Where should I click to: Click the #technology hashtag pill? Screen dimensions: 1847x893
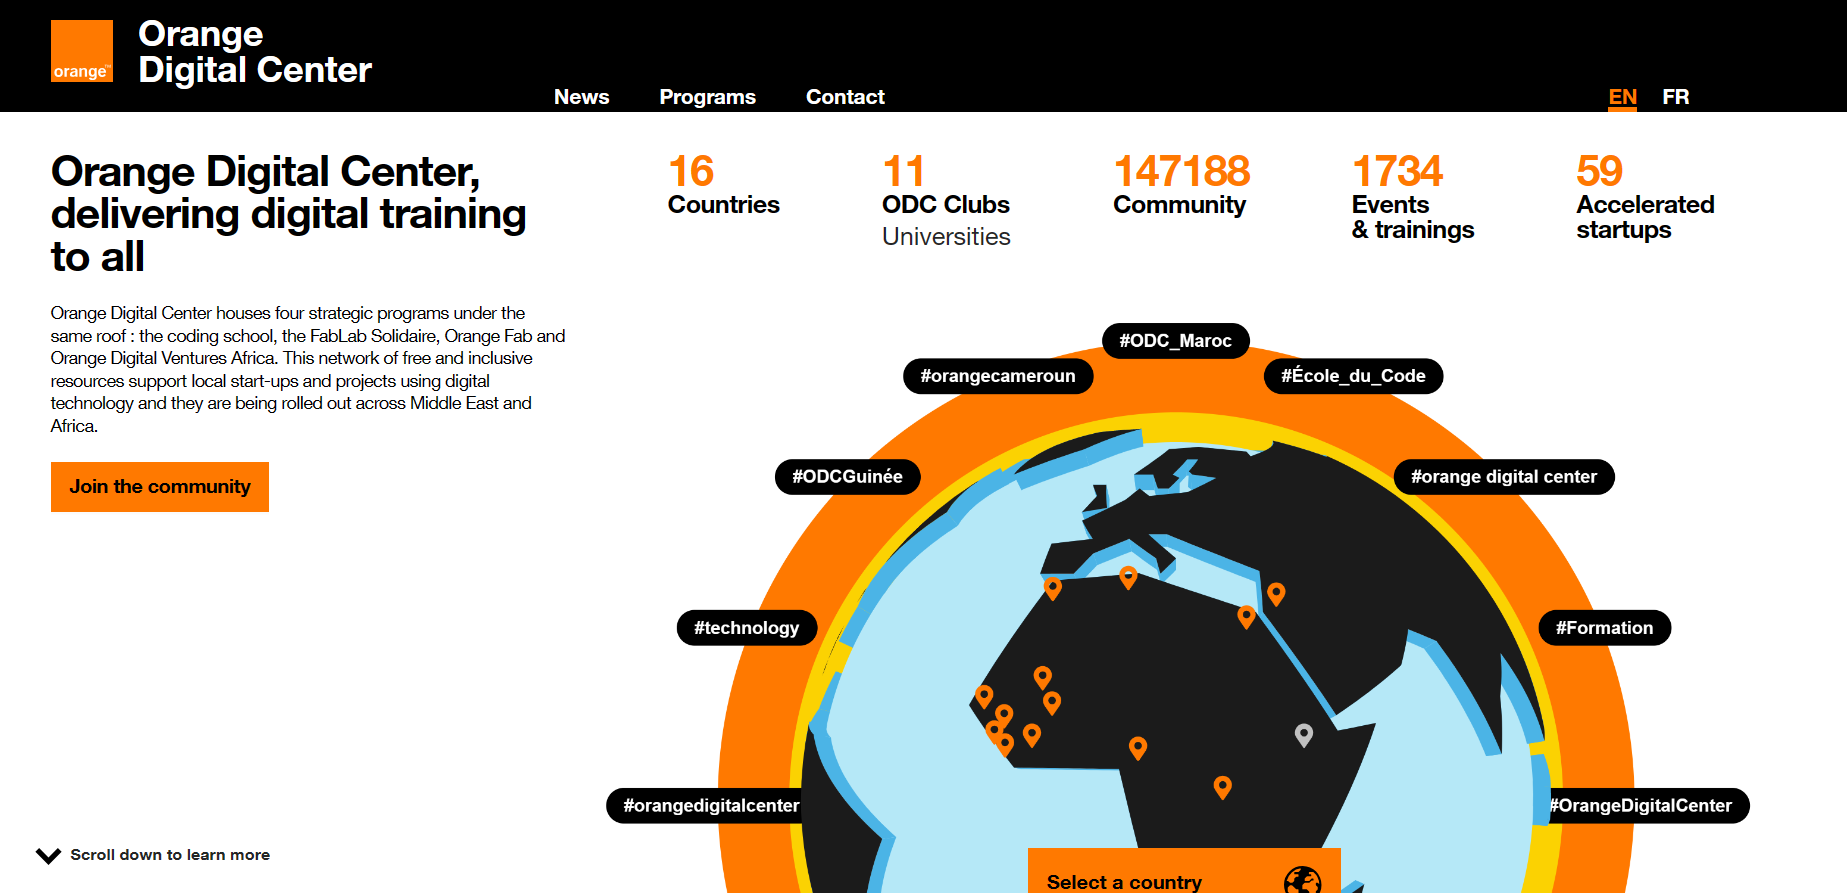pyautogui.click(x=747, y=628)
